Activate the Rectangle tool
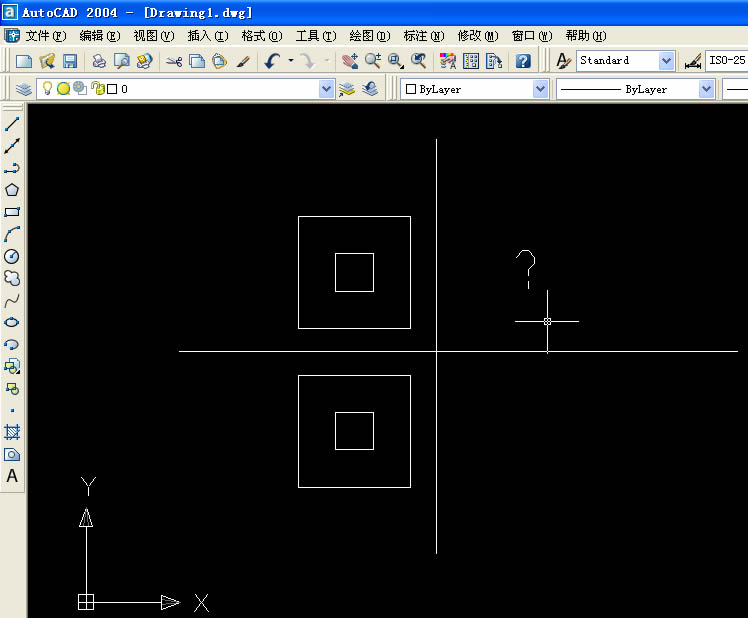Viewport: 748px width, 618px height. [x=12, y=212]
